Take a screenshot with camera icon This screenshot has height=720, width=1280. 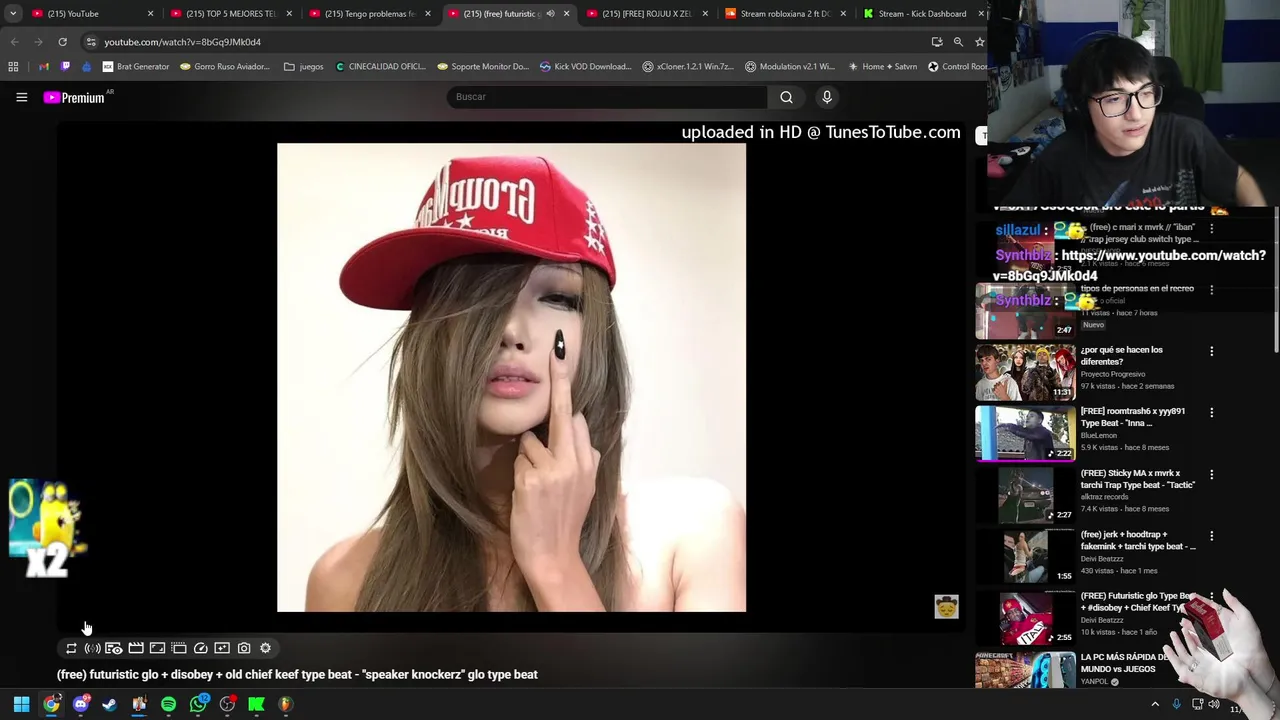pos(244,648)
